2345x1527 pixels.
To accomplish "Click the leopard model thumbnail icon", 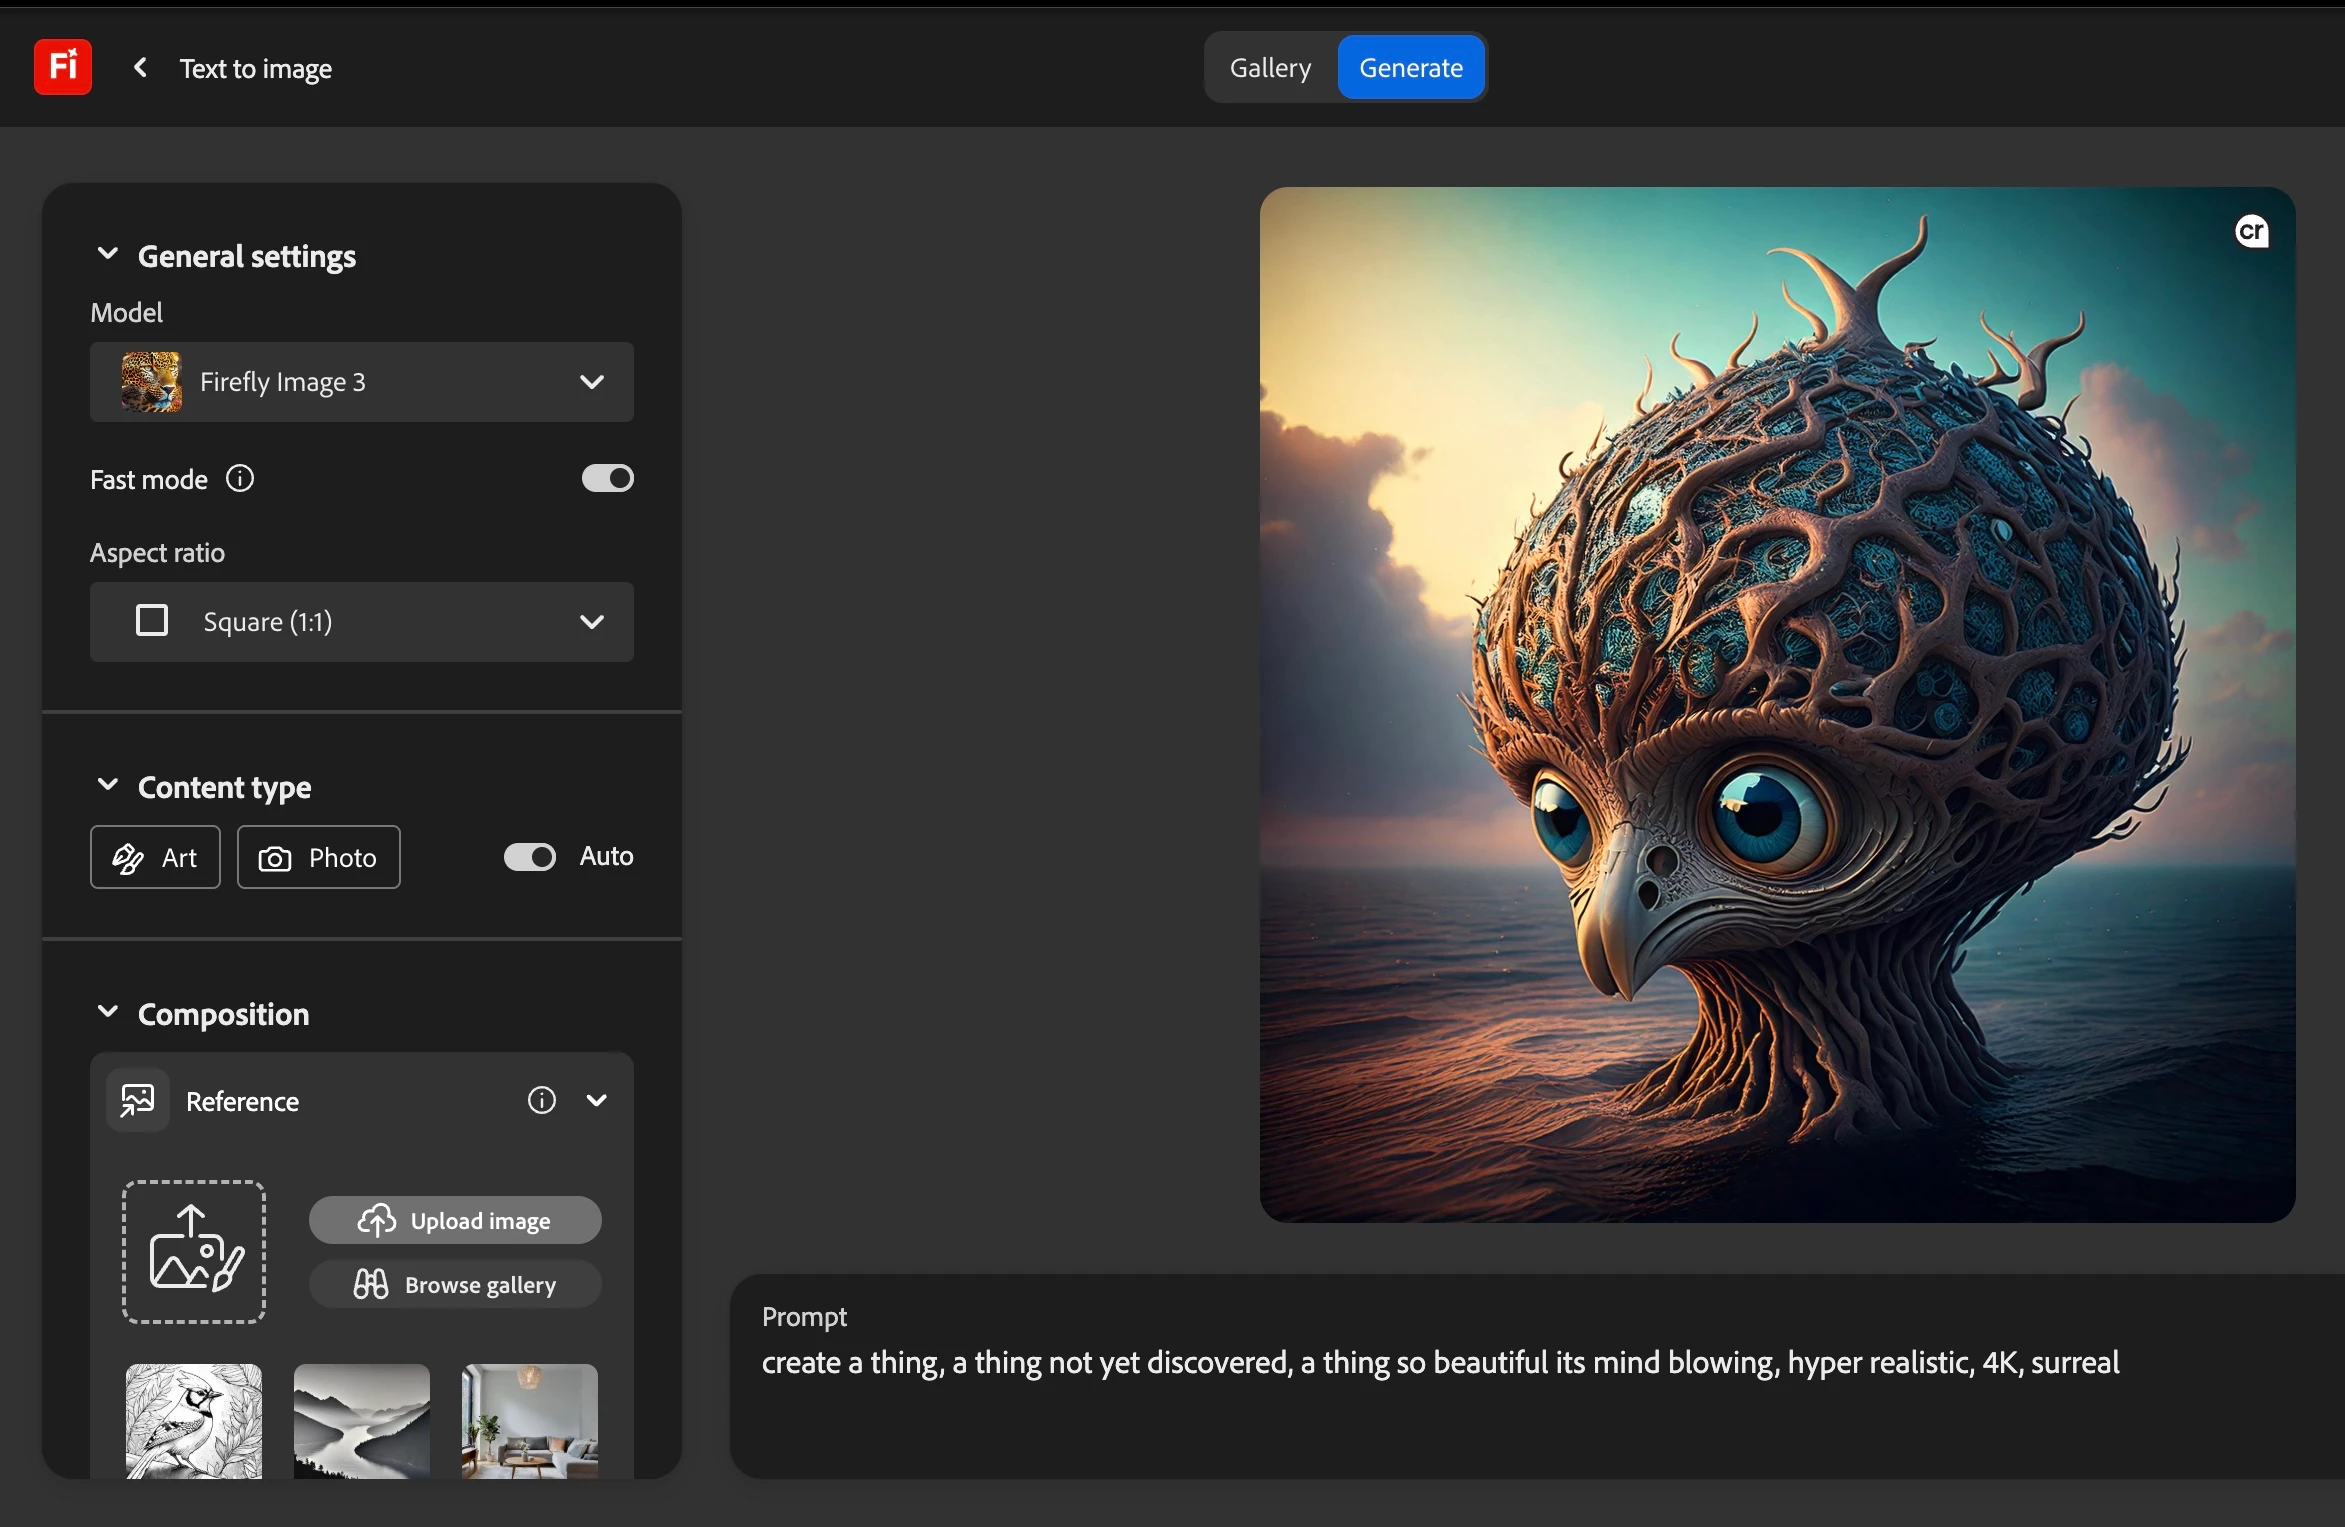I will pyautogui.click(x=151, y=382).
